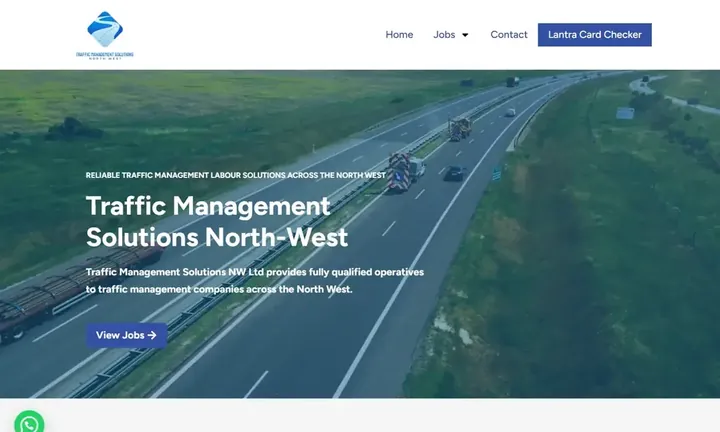Go to the Home menu item

point(399,34)
